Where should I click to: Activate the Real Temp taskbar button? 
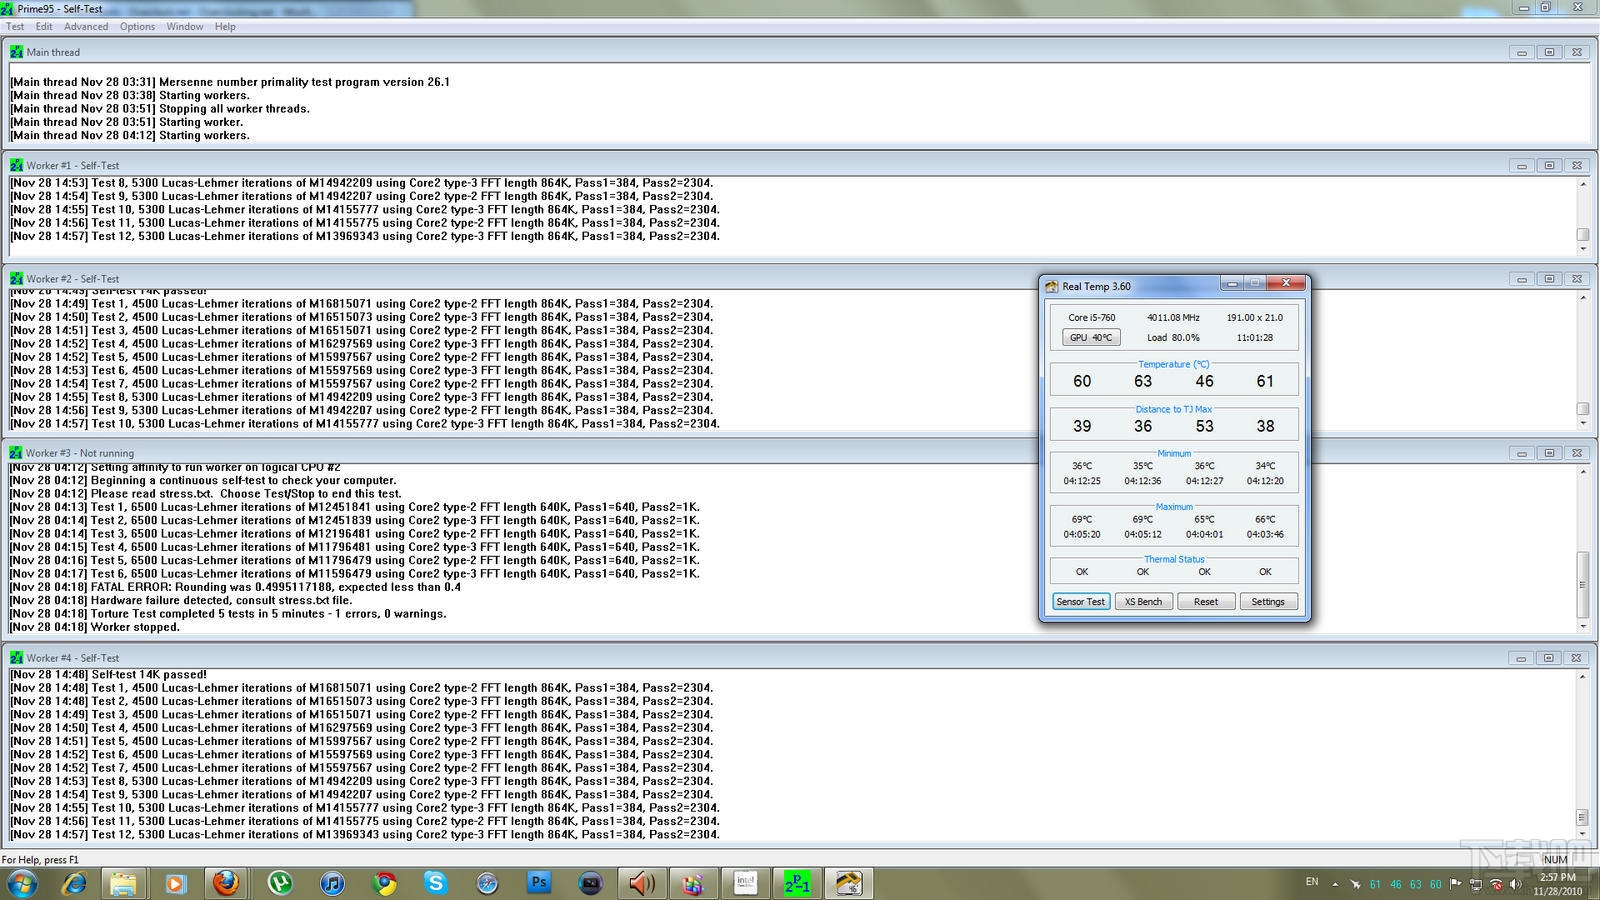[x=849, y=883]
